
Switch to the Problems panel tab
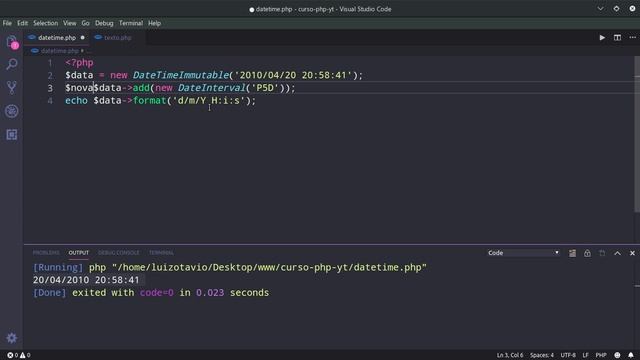pos(46,253)
